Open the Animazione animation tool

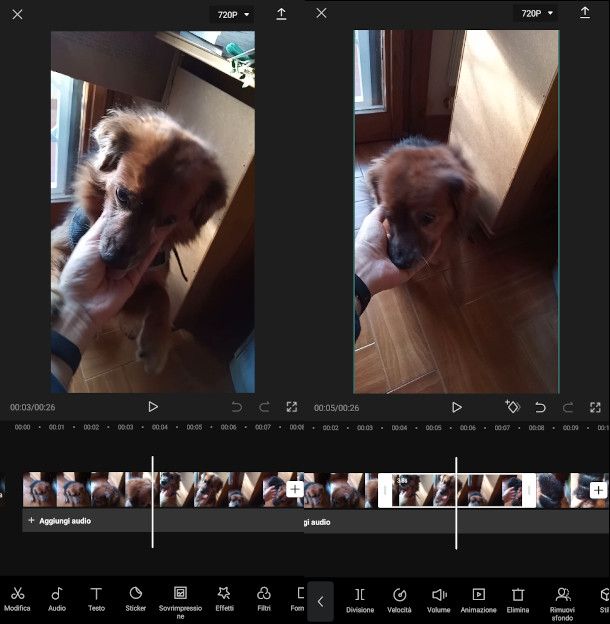pyautogui.click(x=478, y=601)
